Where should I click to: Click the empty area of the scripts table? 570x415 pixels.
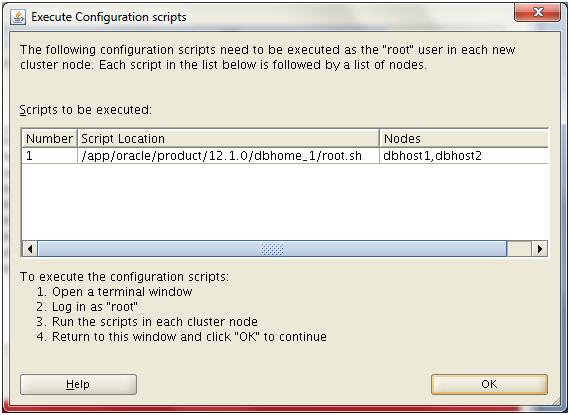pos(285,202)
